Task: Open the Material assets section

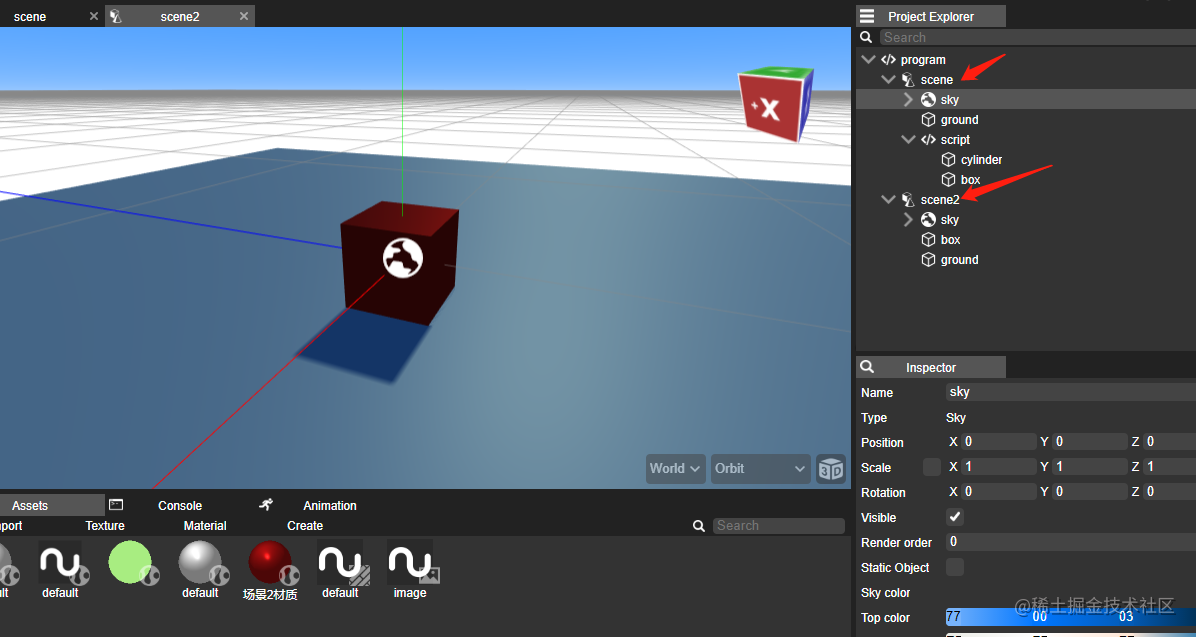Action: [x=204, y=525]
